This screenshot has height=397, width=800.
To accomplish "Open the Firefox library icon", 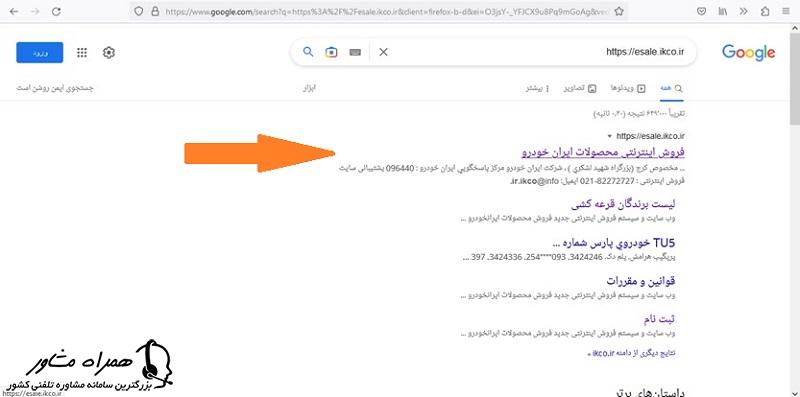I will click(x=723, y=11).
